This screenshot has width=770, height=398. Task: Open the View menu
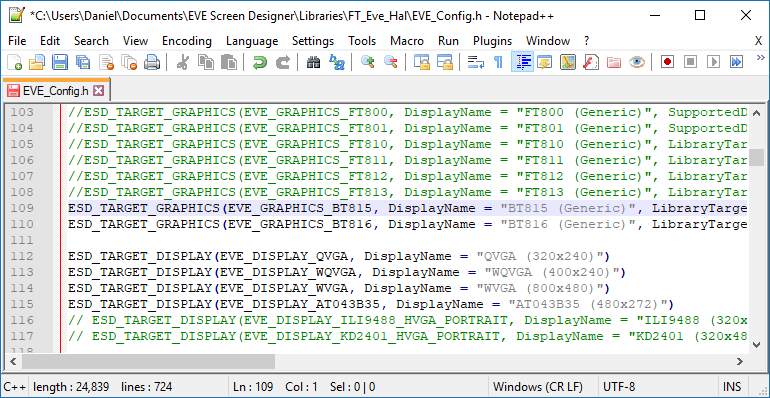tap(136, 41)
